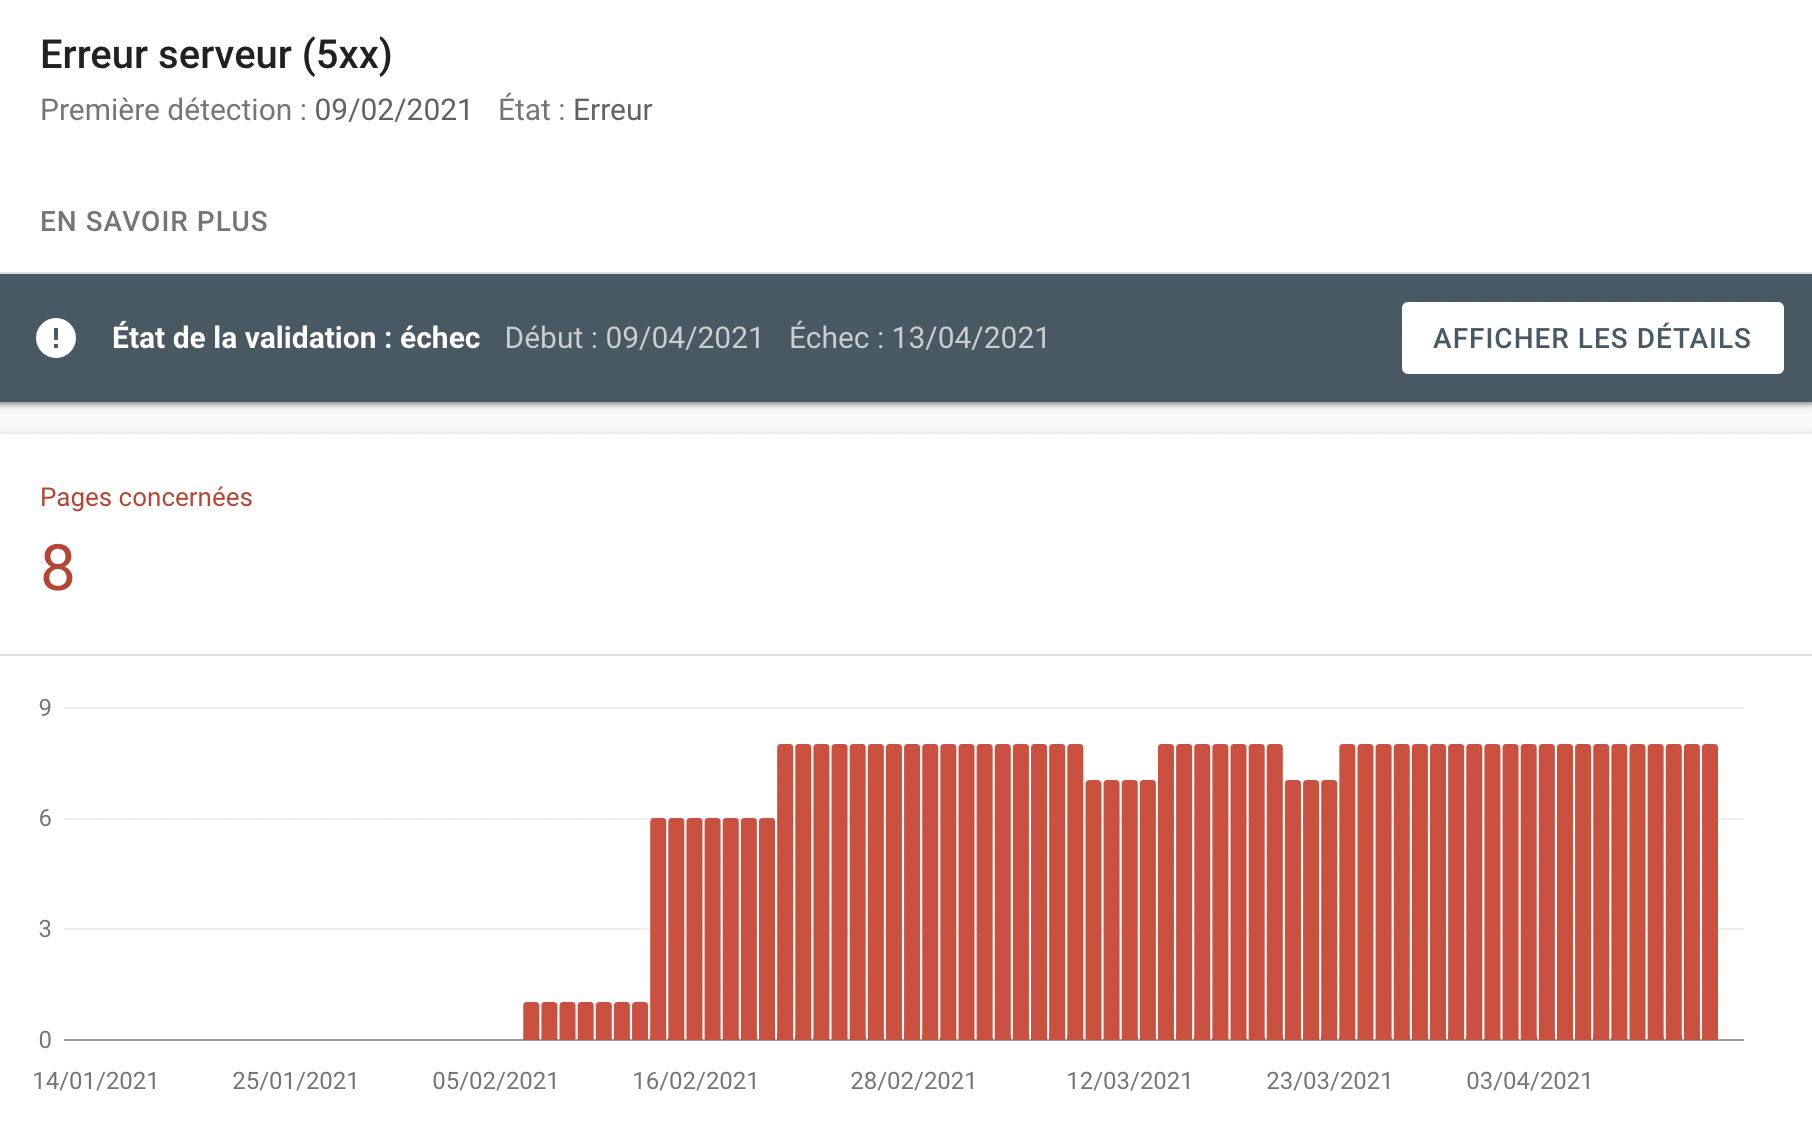
Task: Click the Échec : 13/04/2021 failure date
Action: click(919, 338)
